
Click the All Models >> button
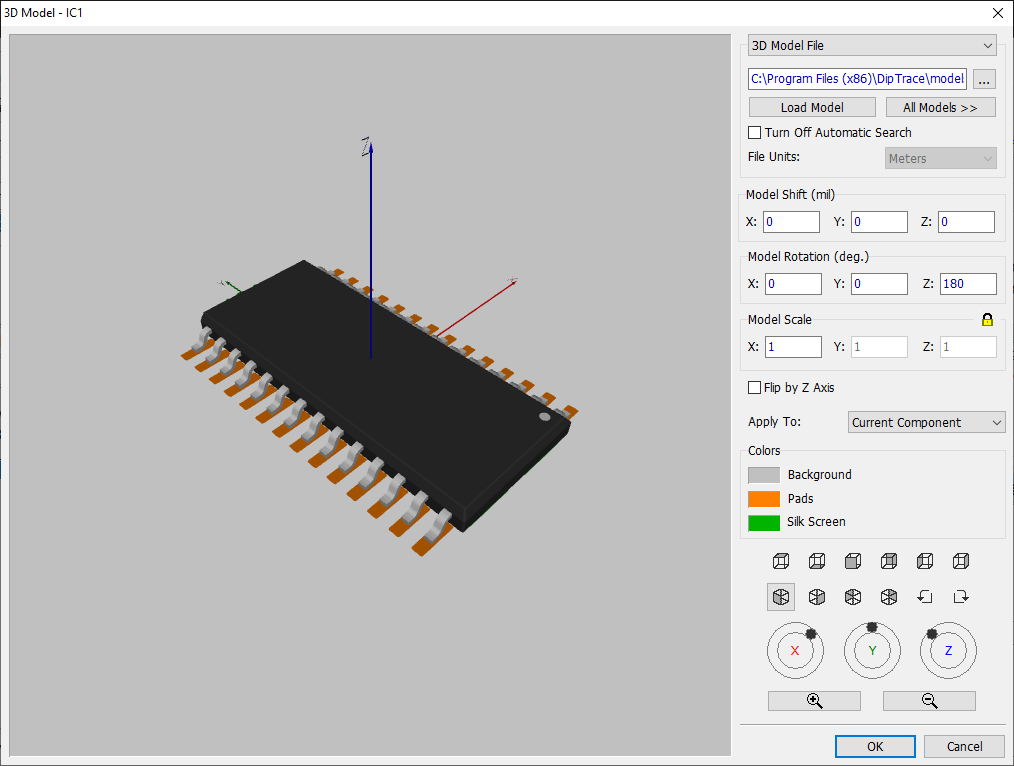(940, 107)
